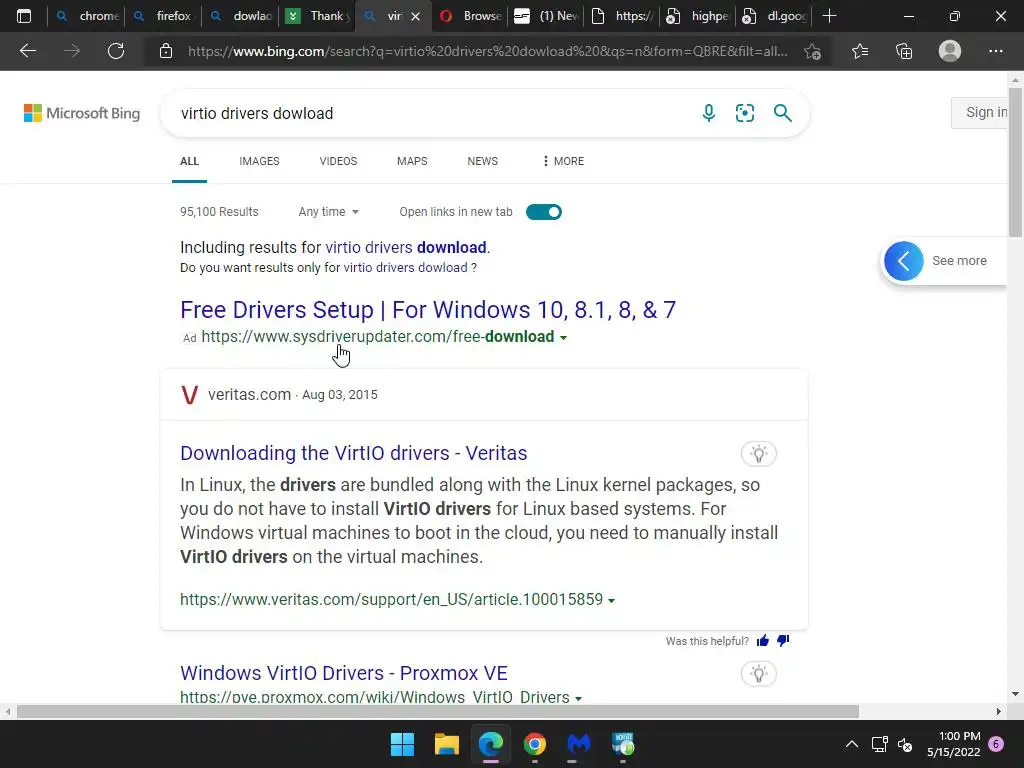Viewport: 1024px width, 768px height.
Task: Switch to the highpe browser tab
Action: click(x=697, y=16)
